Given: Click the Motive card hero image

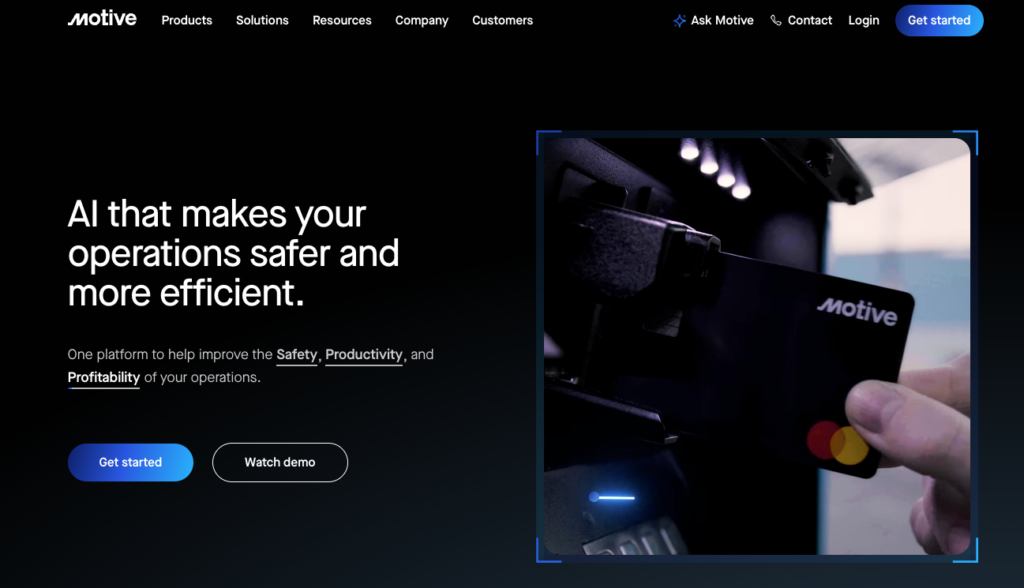Looking at the screenshot, I should [x=757, y=346].
